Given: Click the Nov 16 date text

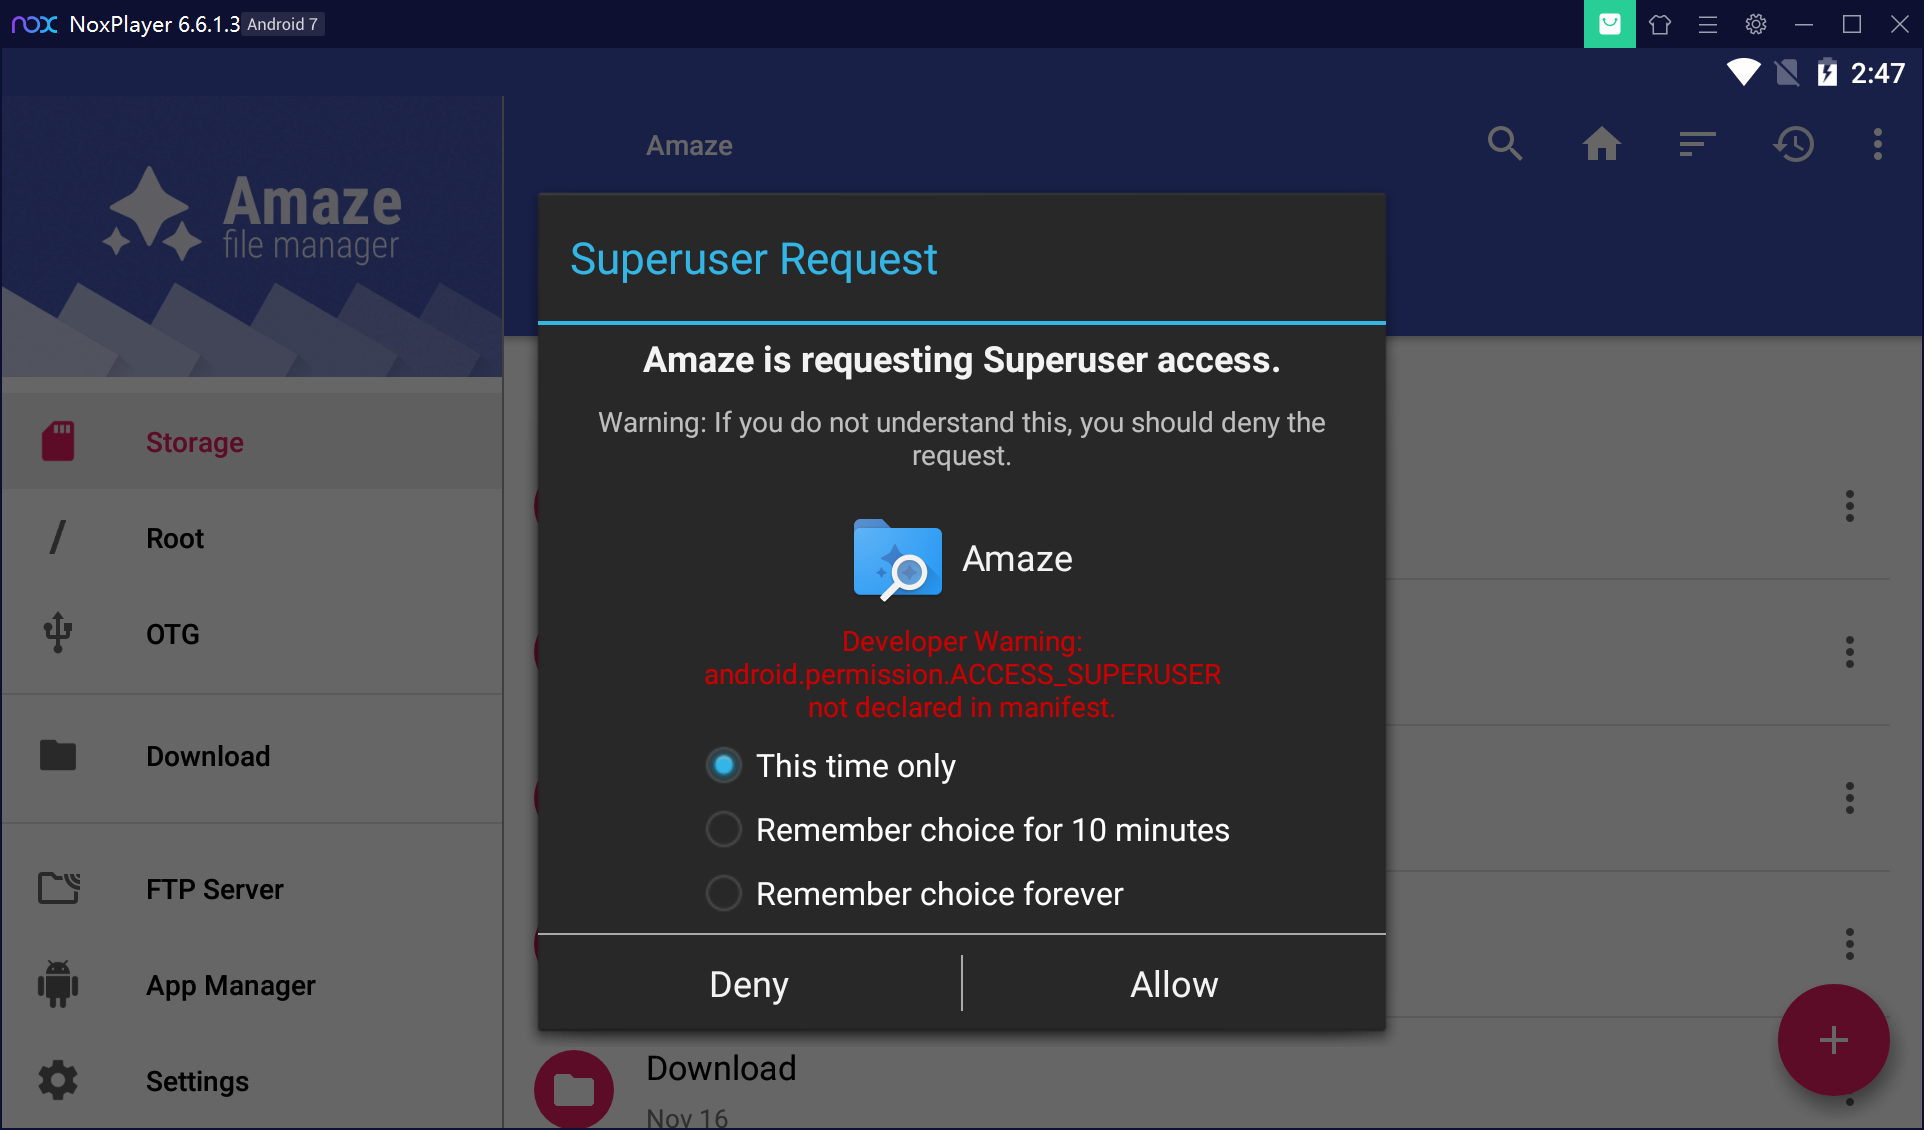Looking at the screenshot, I should pyautogui.click(x=687, y=1119).
